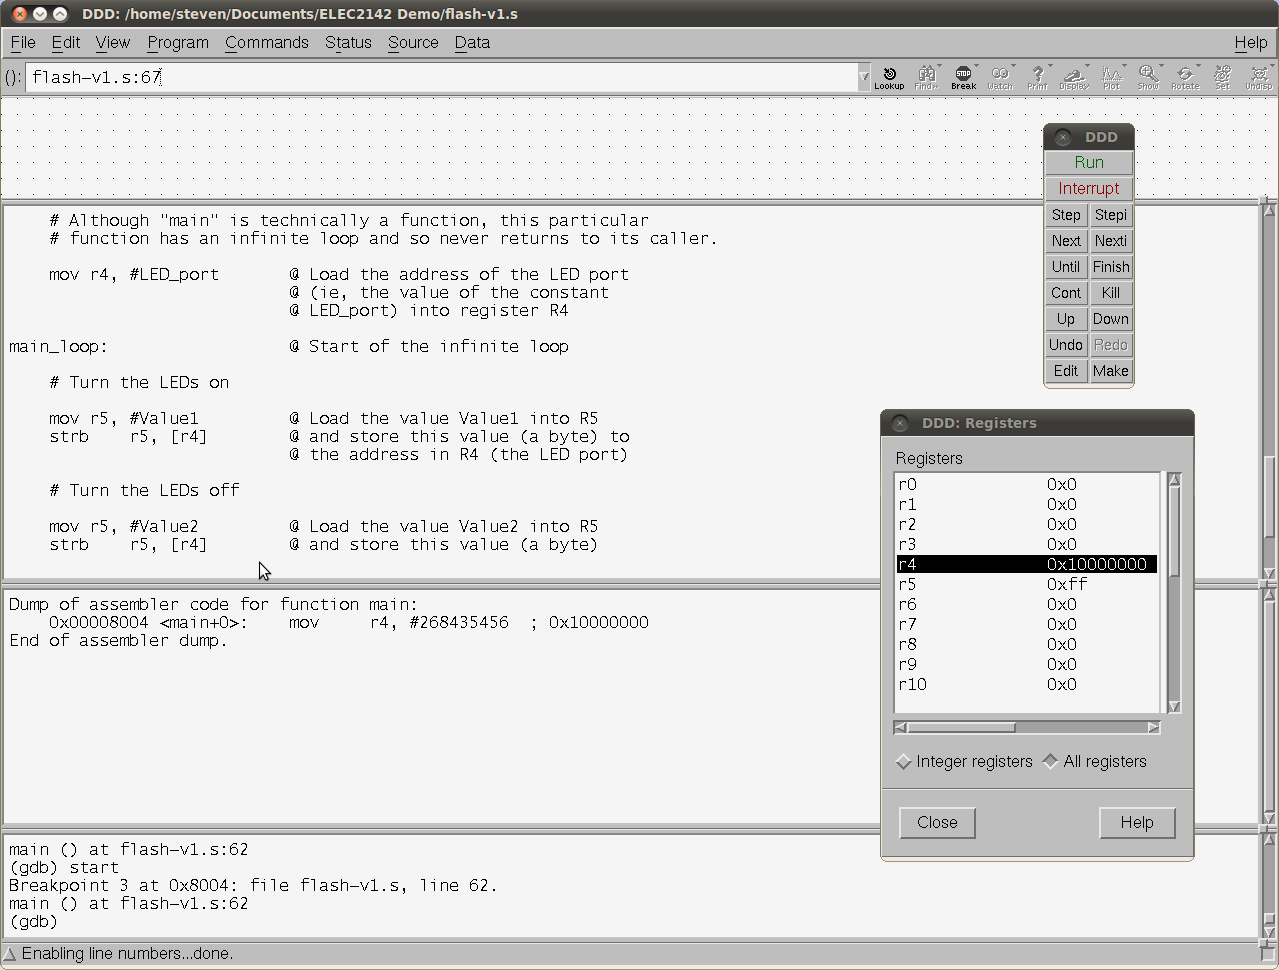Select the Integer registers radio button
Image resolution: width=1279 pixels, height=970 pixels.
coord(903,761)
